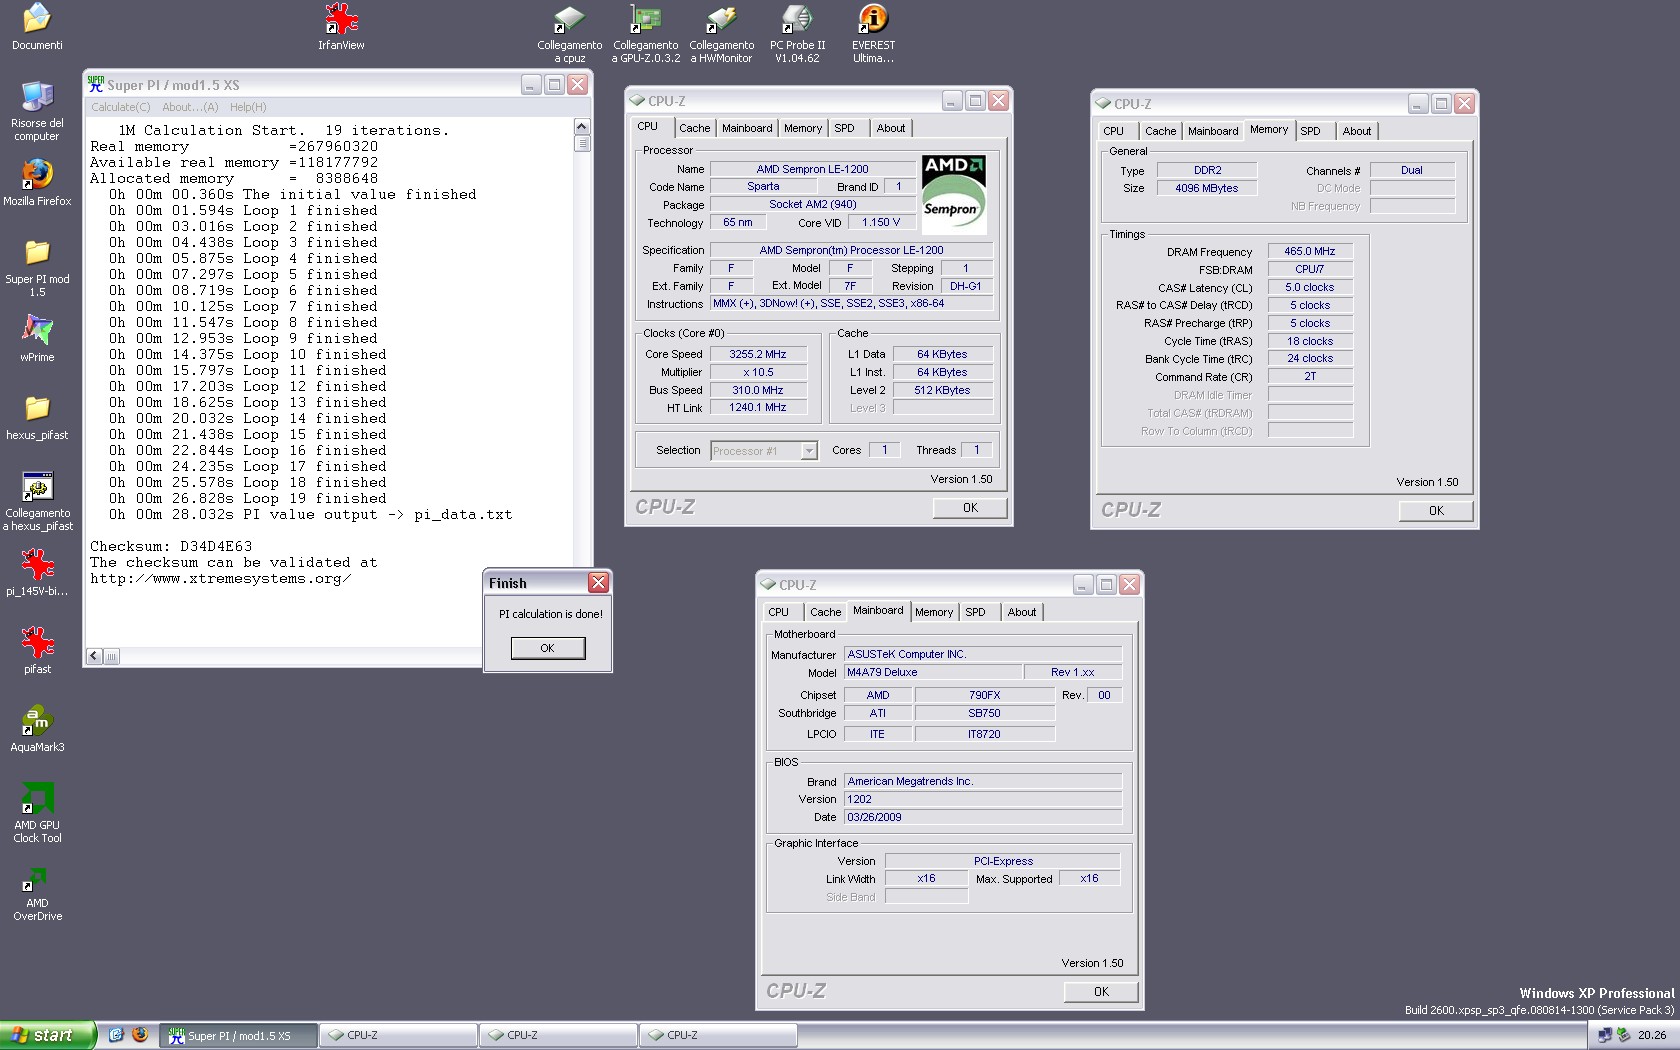The image size is (1680, 1050).
Task: Click the Loop 19 finished line
Action: point(248,498)
